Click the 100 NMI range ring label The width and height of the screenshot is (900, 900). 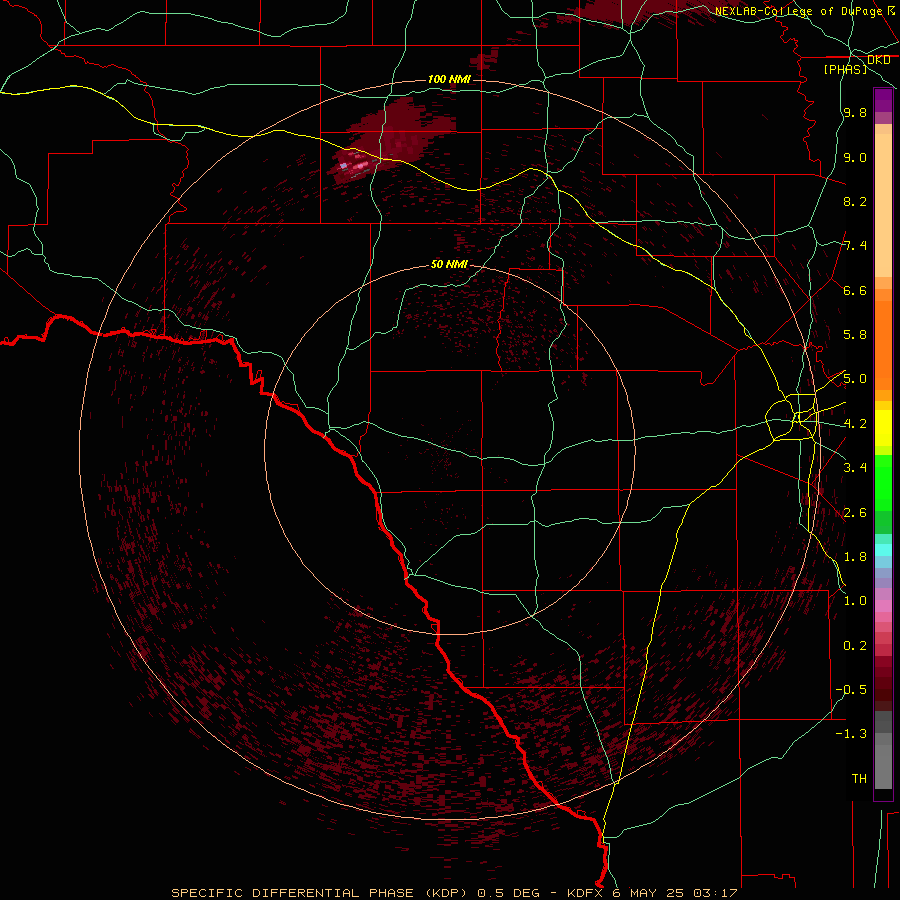pyautogui.click(x=449, y=79)
